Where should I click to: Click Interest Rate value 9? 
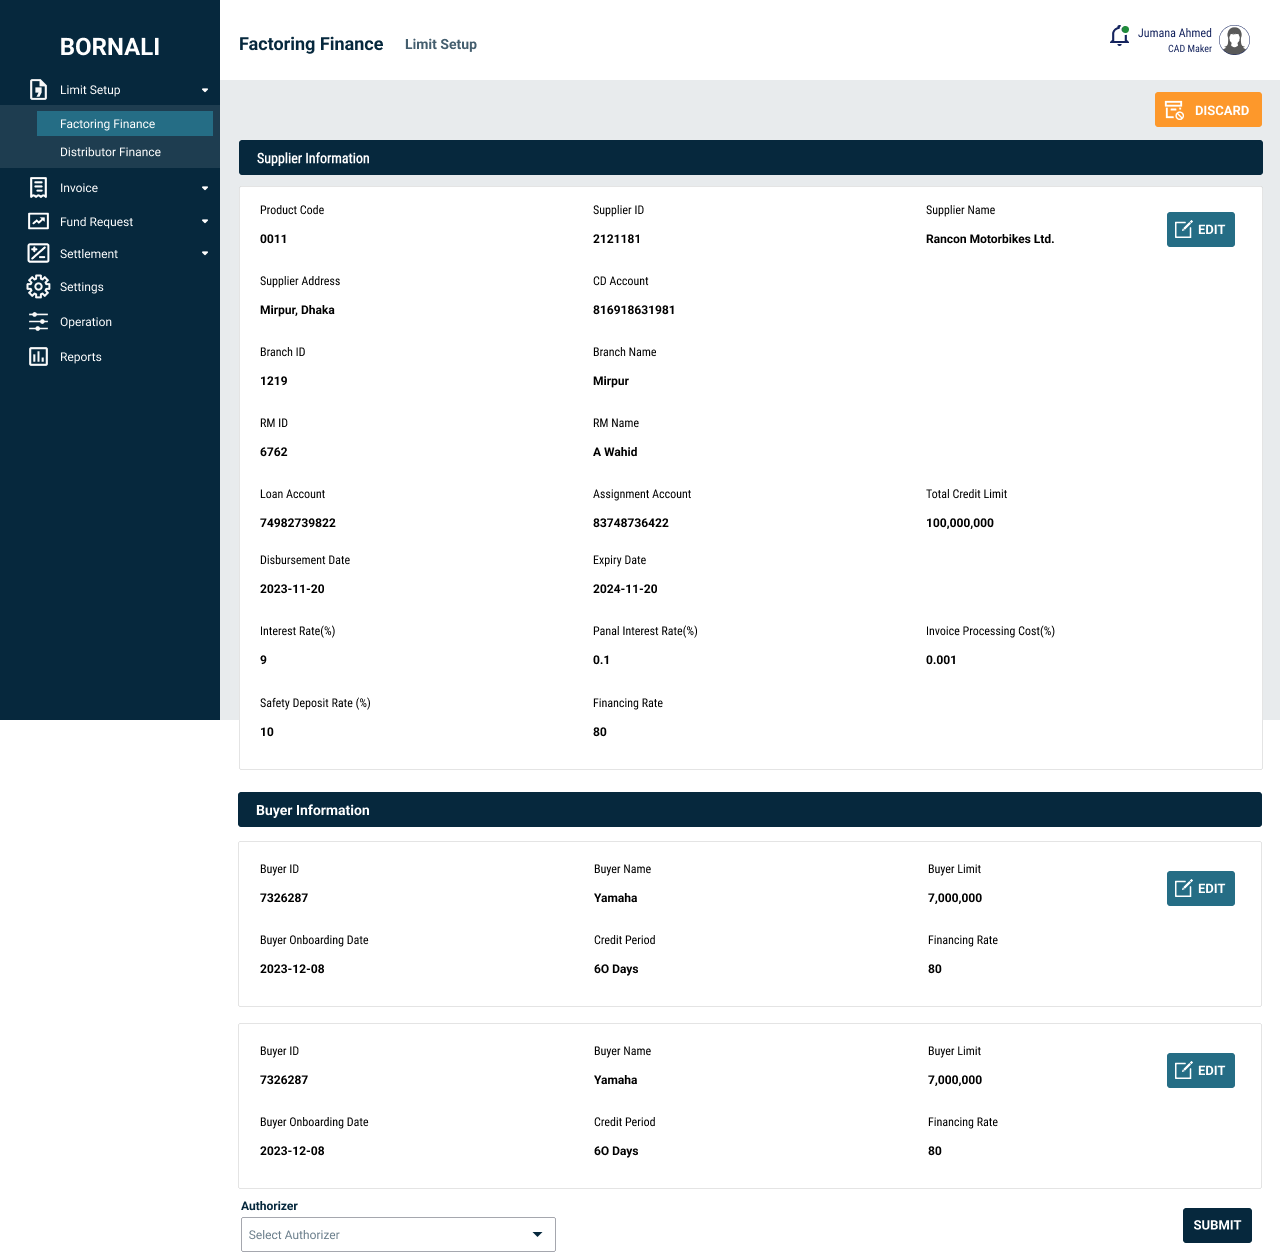click(x=263, y=660)
